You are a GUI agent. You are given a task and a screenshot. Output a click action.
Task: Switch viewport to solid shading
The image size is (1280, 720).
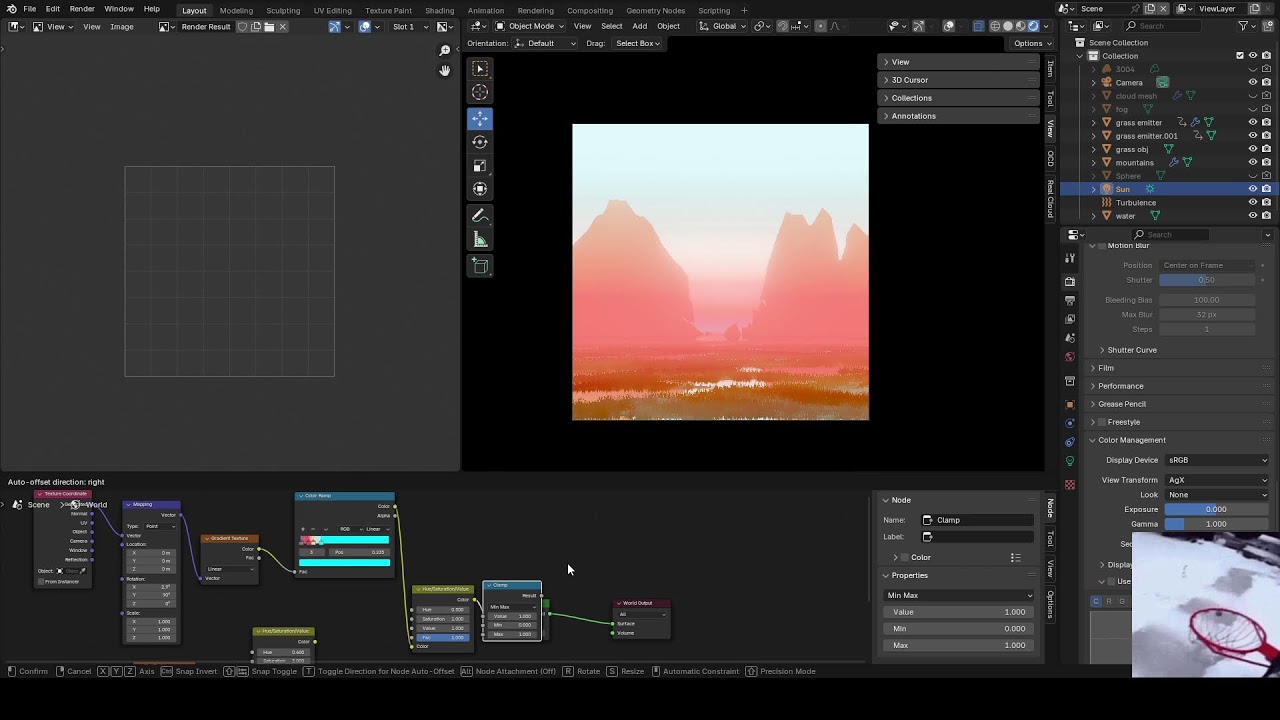(1007, 26)
